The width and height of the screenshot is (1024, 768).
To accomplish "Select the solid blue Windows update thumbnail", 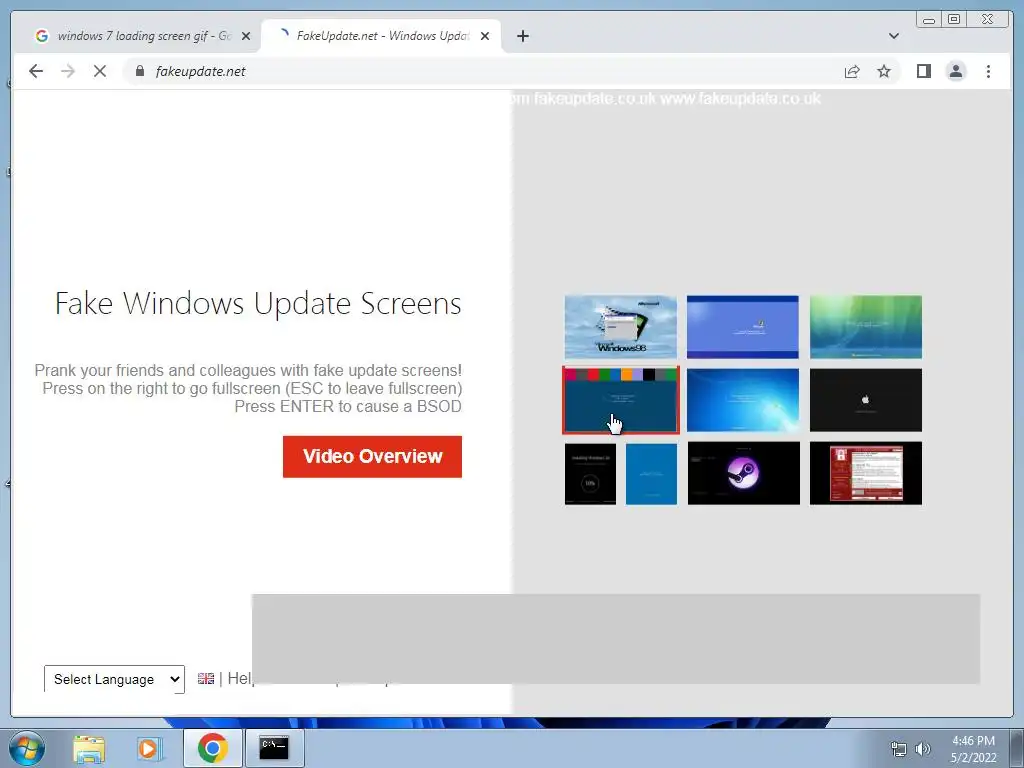I will tap(651, 474).
